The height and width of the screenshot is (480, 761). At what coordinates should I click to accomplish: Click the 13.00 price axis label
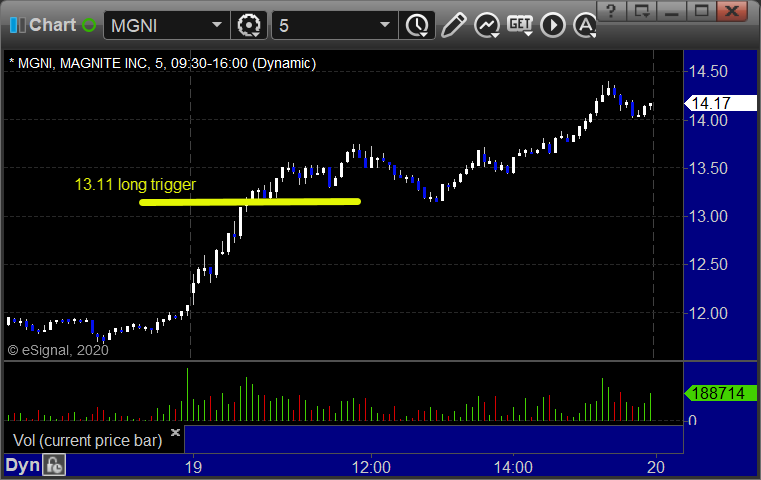708,216
